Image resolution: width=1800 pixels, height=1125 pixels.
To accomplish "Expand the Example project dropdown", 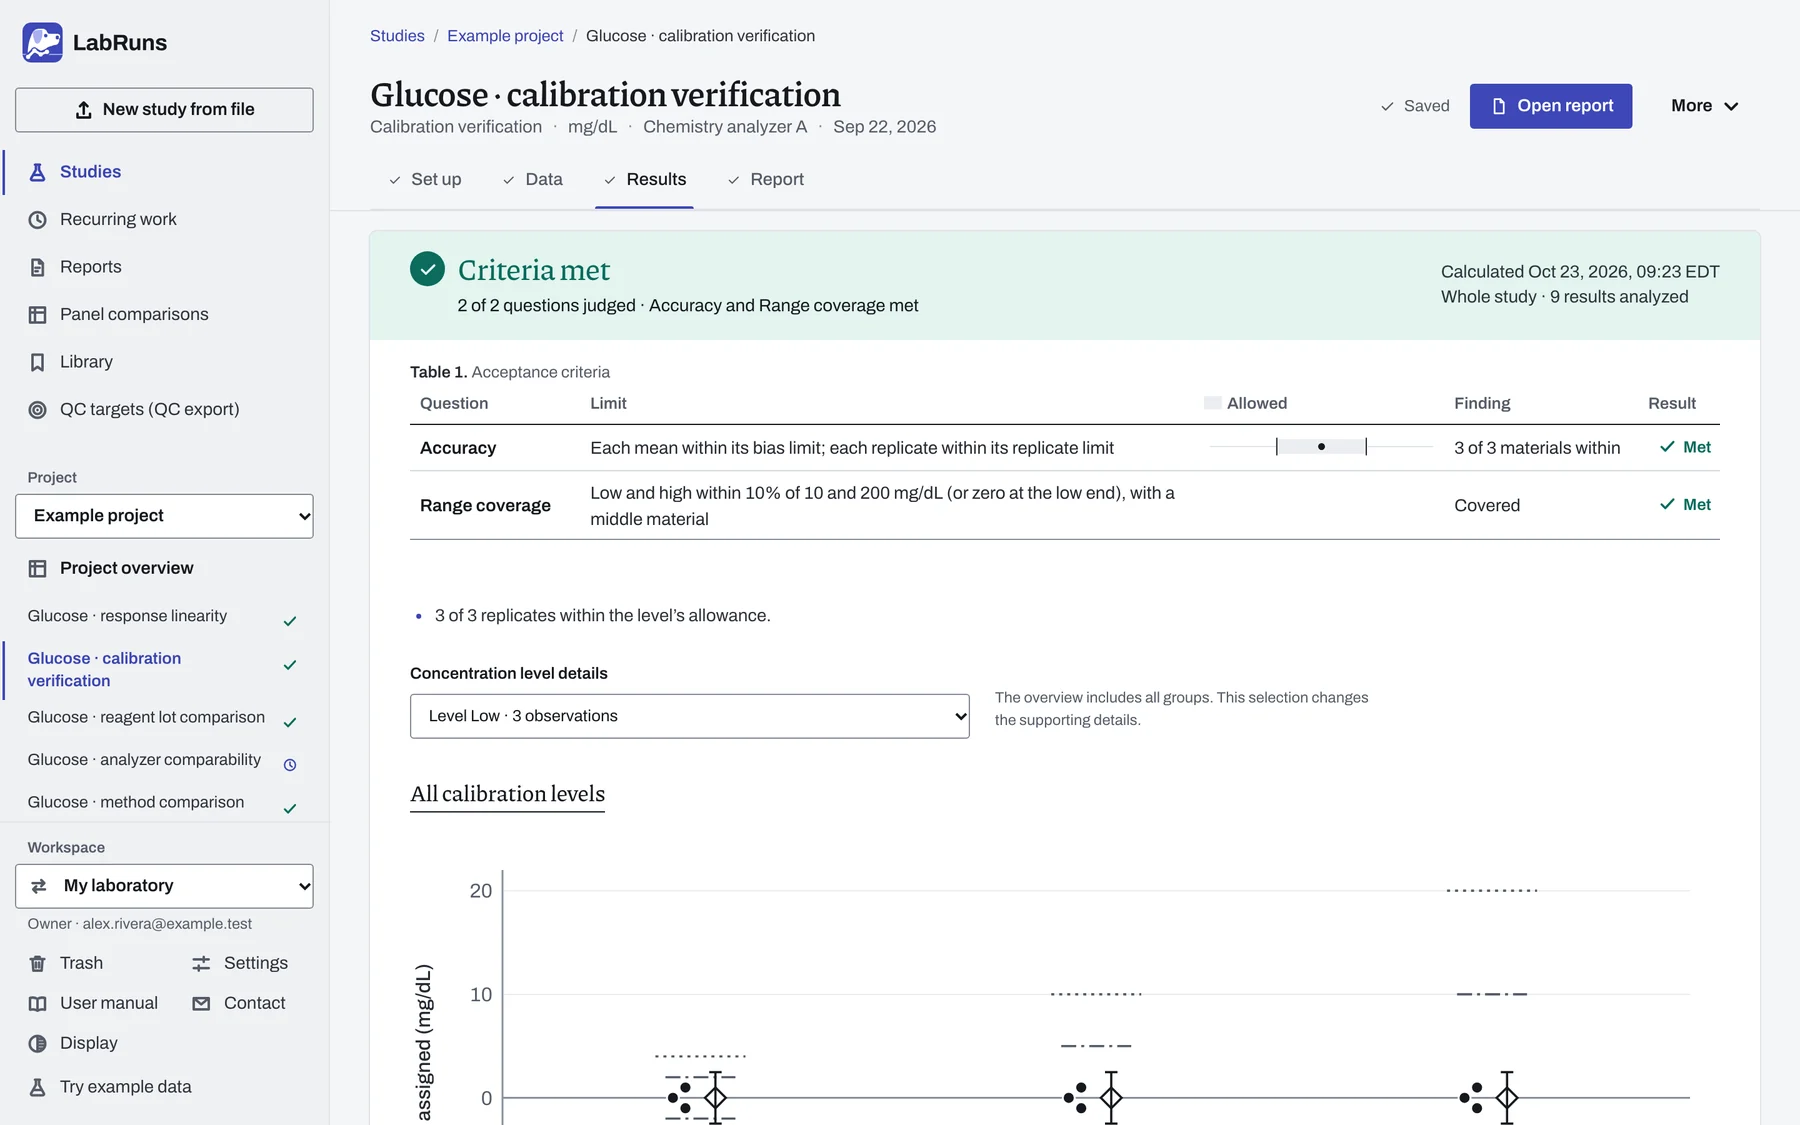I will pos(164,516).
